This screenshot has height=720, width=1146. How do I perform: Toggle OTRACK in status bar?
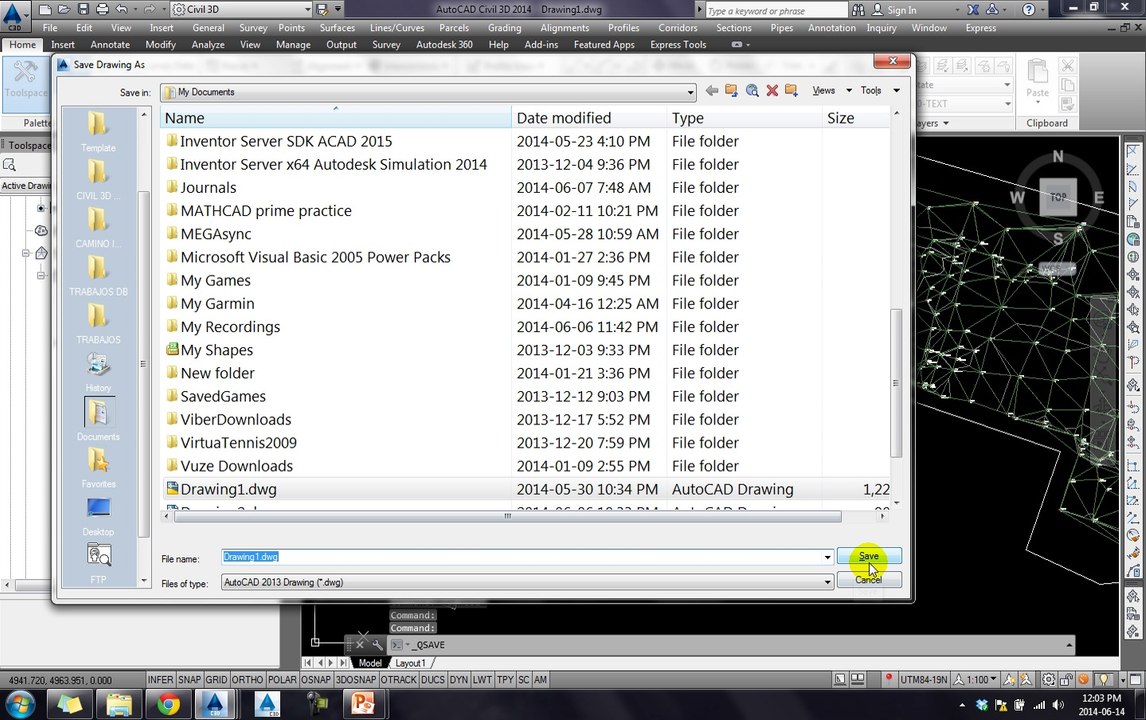point(398,679)
